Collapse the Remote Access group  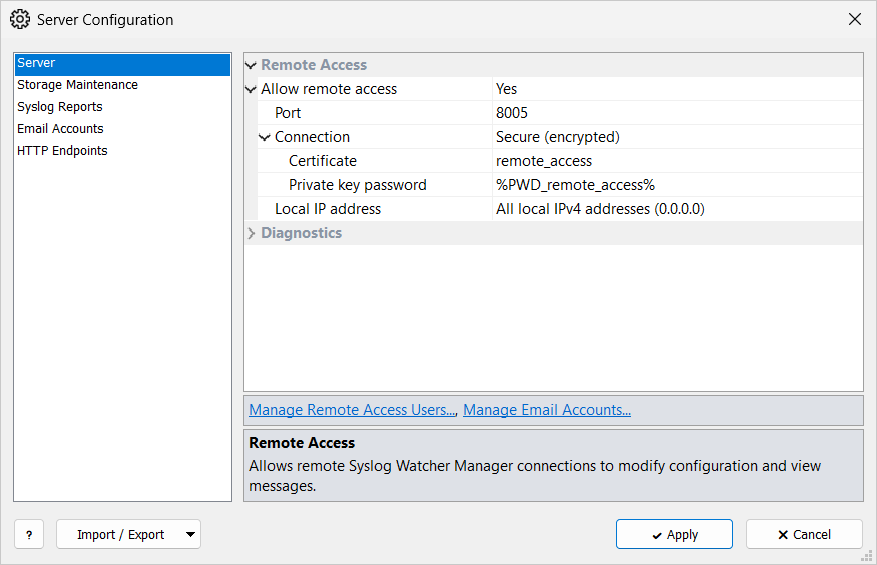tap(251, 65)
